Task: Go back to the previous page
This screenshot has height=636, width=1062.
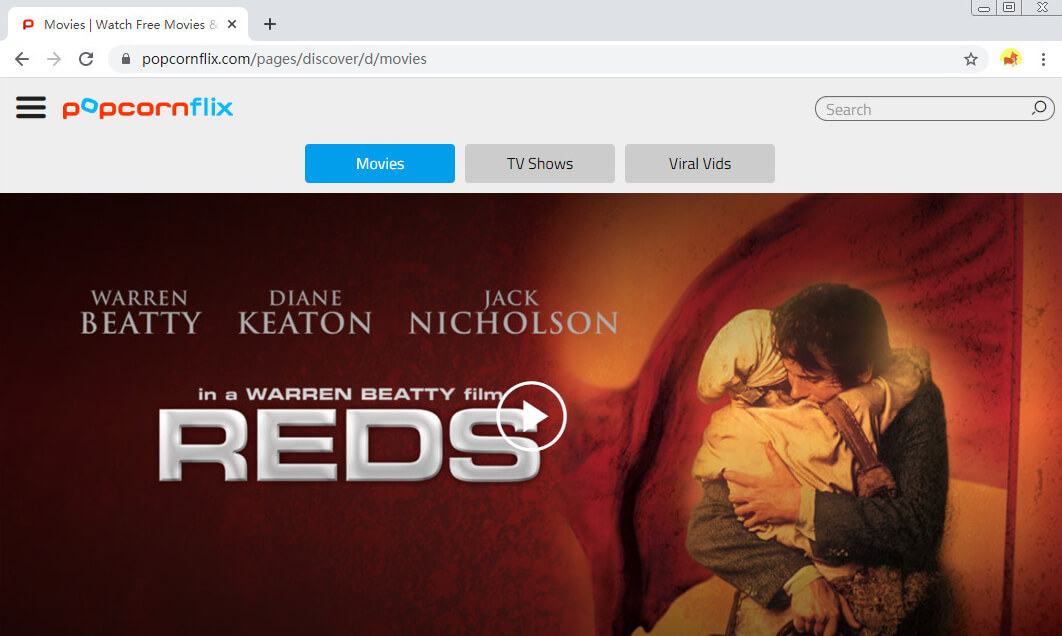Action: click(x=22, y=59)
